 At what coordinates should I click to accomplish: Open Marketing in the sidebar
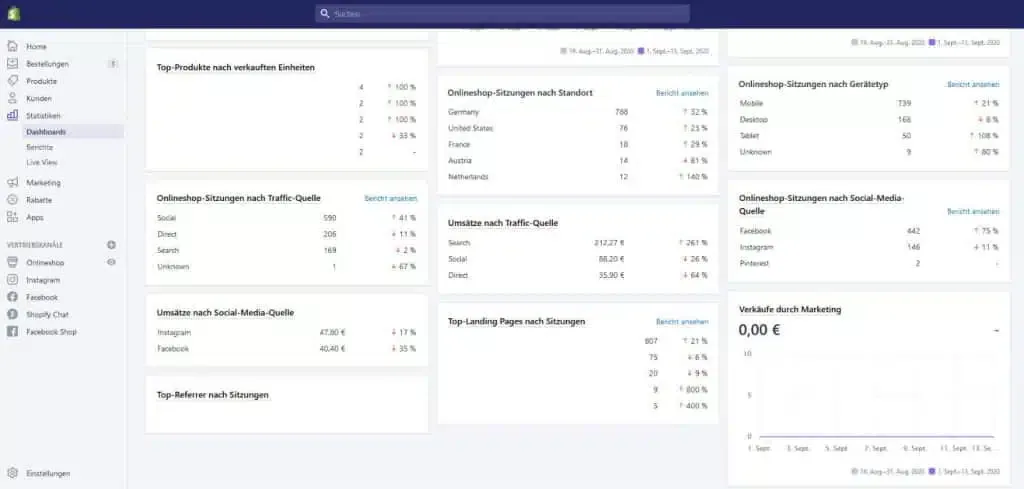[x=43, y=183]
